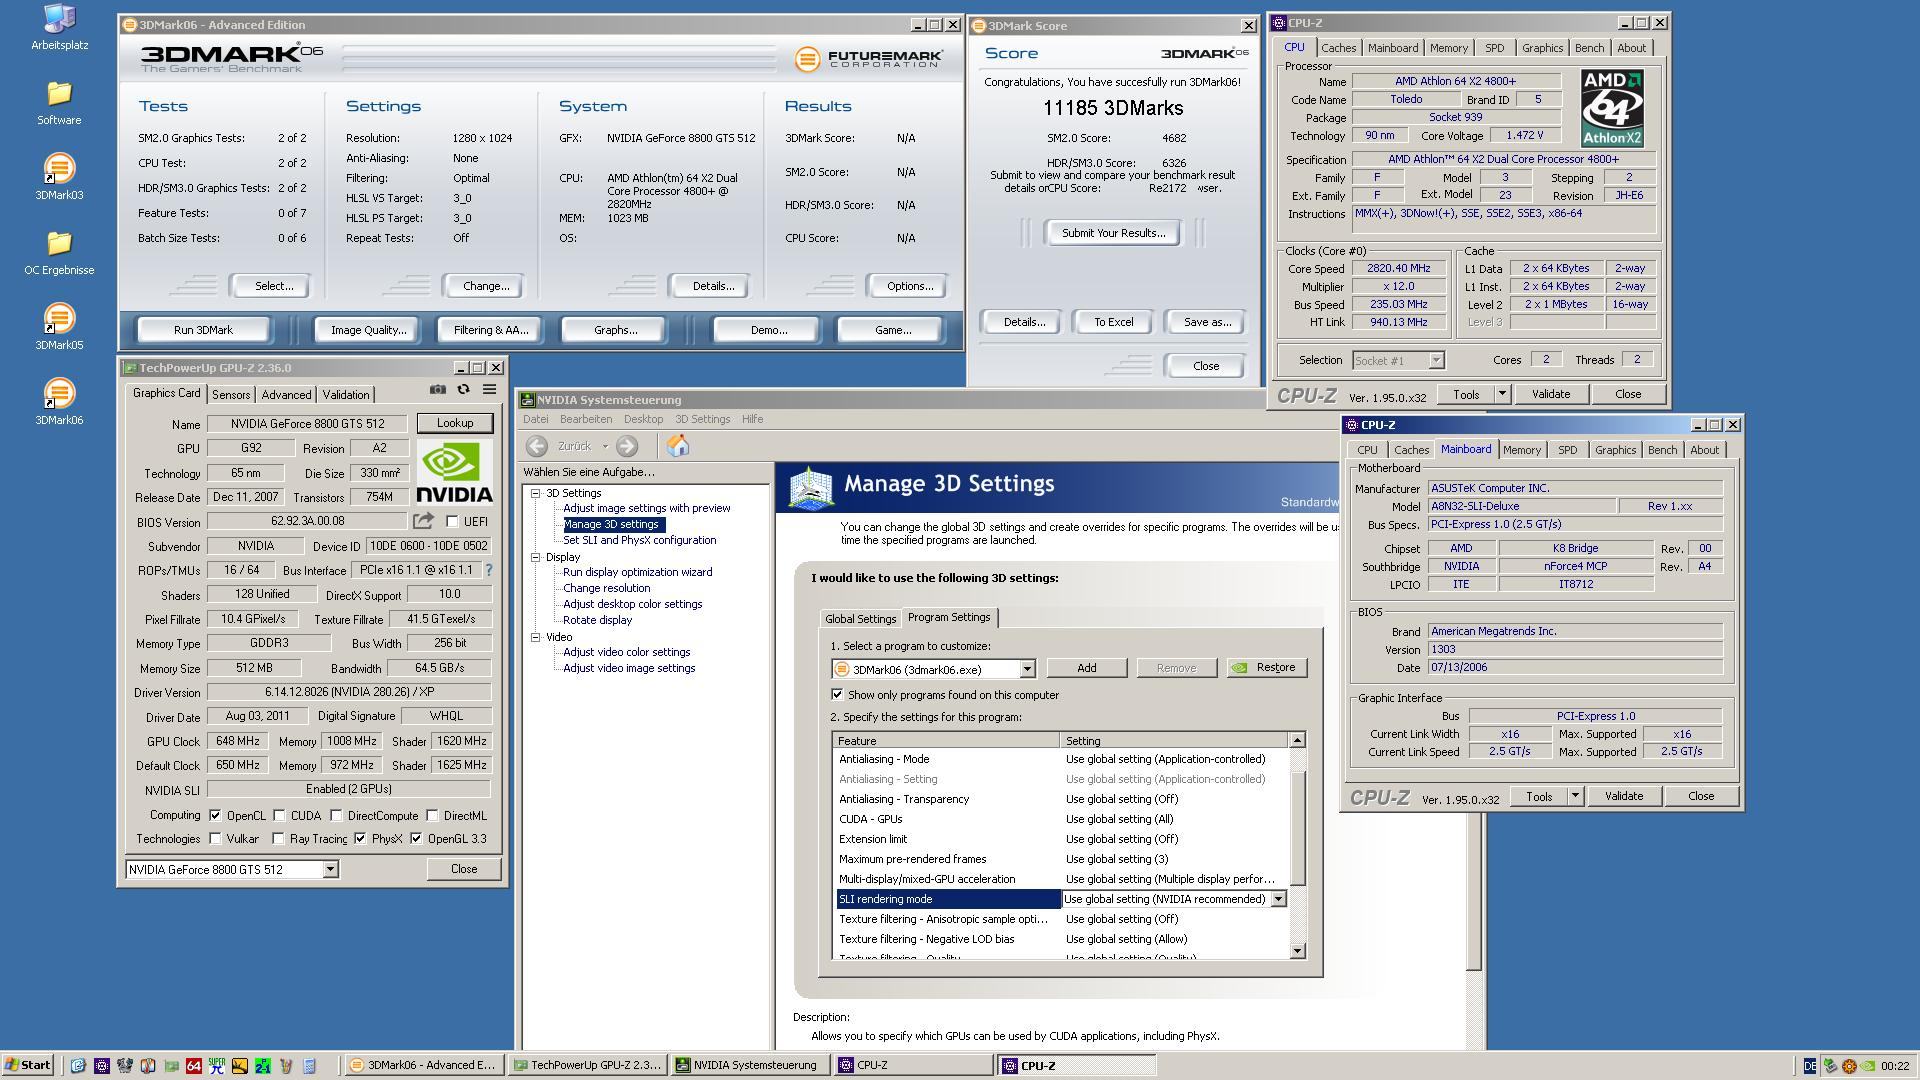This screenshot has width=1920, height=1080.
Task: Select the Change resolution tree item
Action: click(x=606, y=588)
